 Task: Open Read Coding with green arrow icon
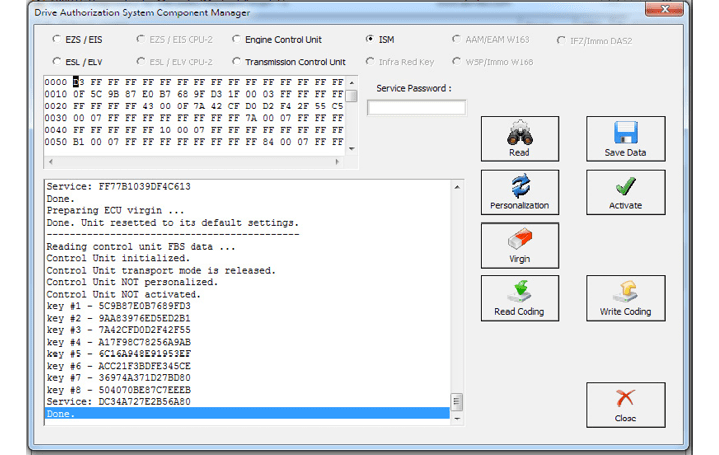tap(519, 298)
